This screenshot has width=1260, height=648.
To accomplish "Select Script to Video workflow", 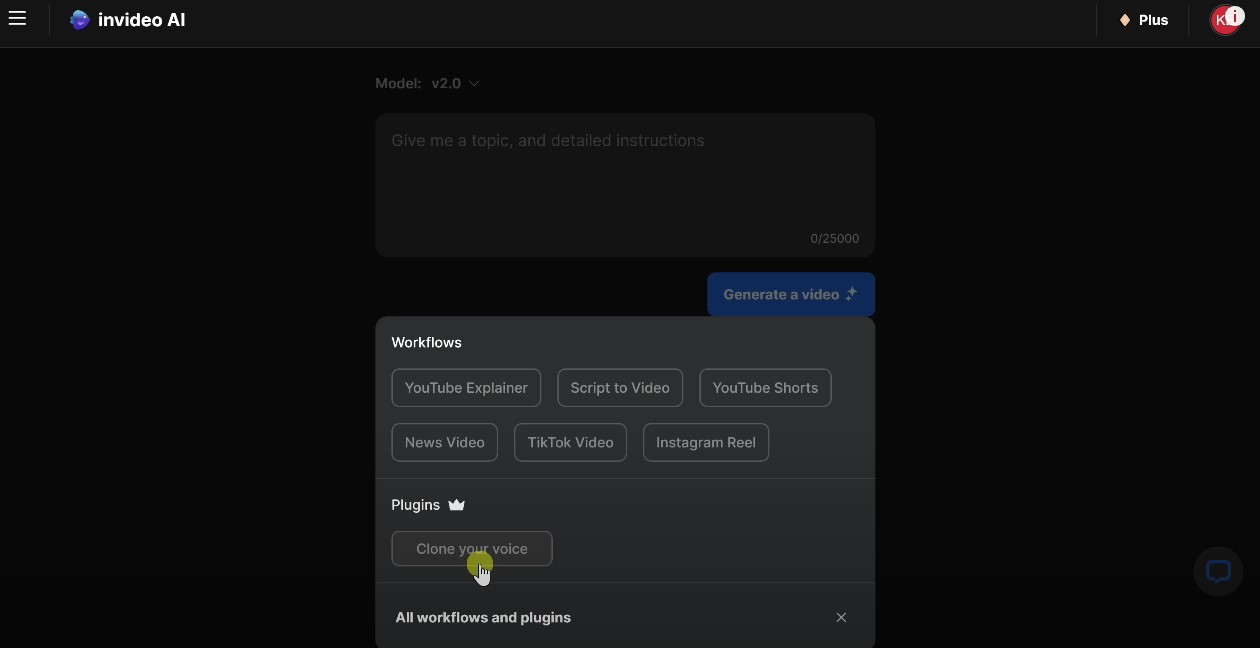I will pos(620,388).
